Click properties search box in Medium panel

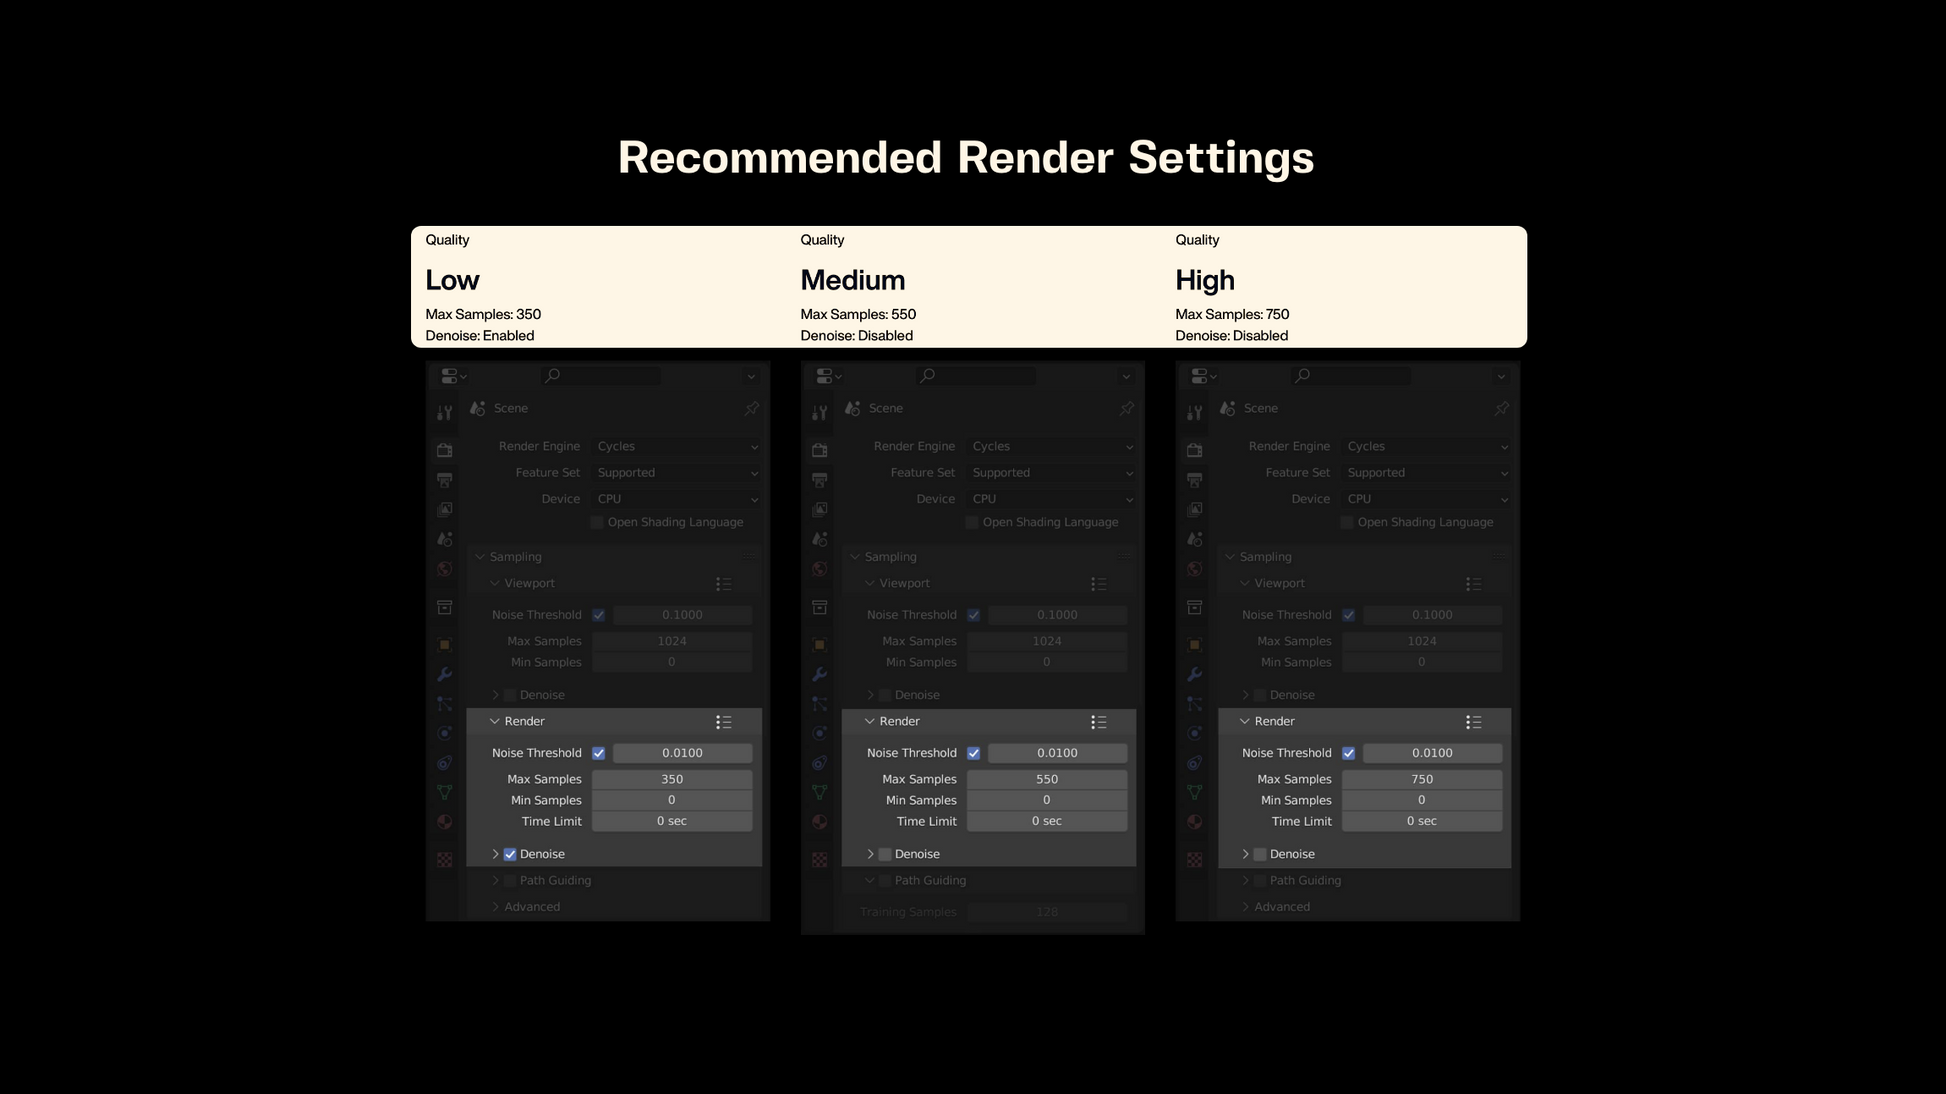pyautogui.click(x=976, y=376)
